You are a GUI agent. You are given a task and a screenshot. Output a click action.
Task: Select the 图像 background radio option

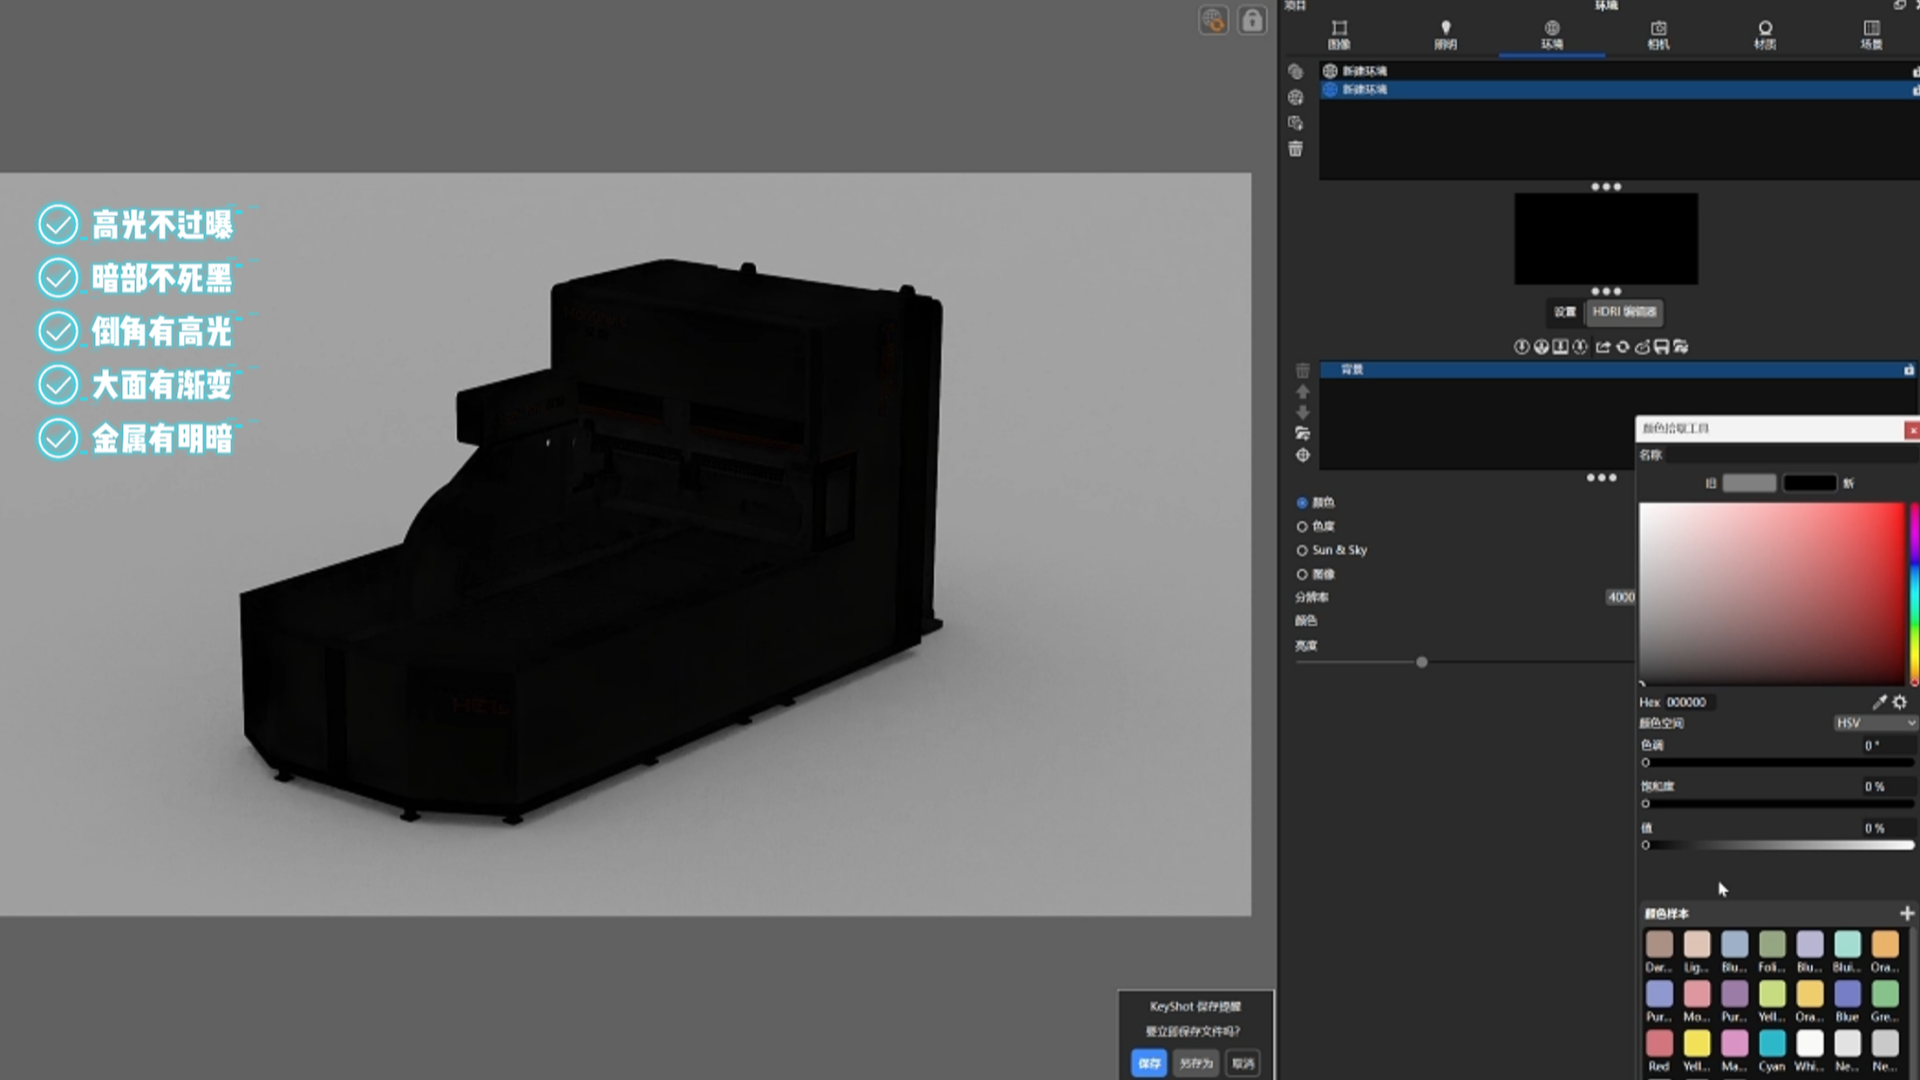tap(1302, 574)
